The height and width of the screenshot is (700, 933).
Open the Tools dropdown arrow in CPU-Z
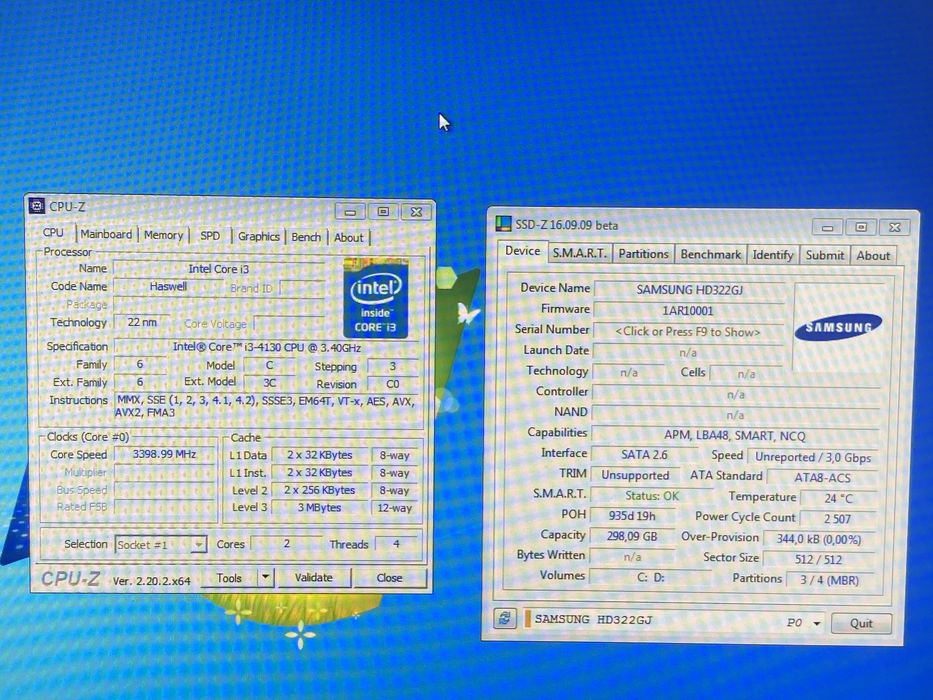point(265,577)
